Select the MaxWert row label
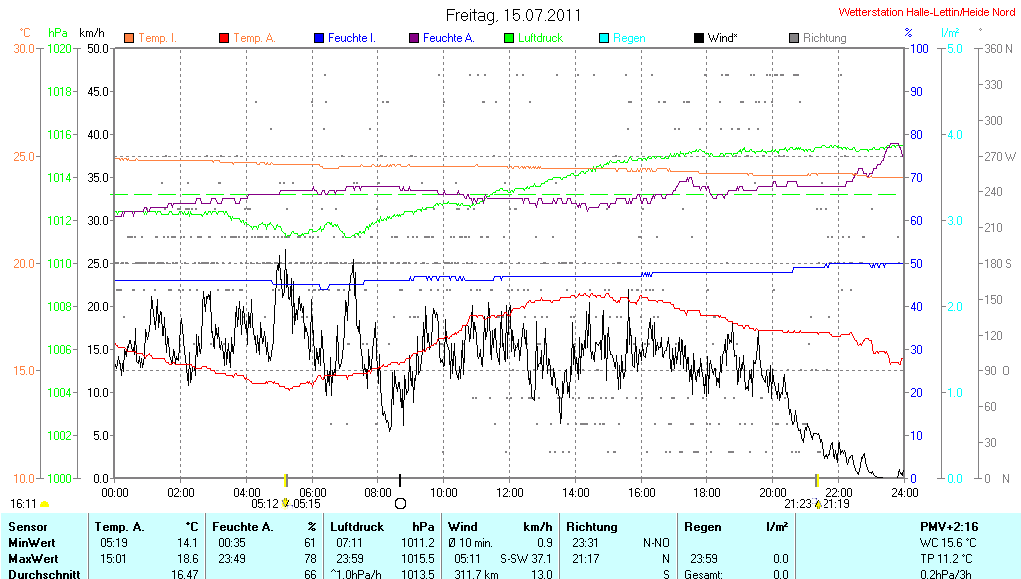The height and width of the screenshot is (579, 1021). pos(34,558)
